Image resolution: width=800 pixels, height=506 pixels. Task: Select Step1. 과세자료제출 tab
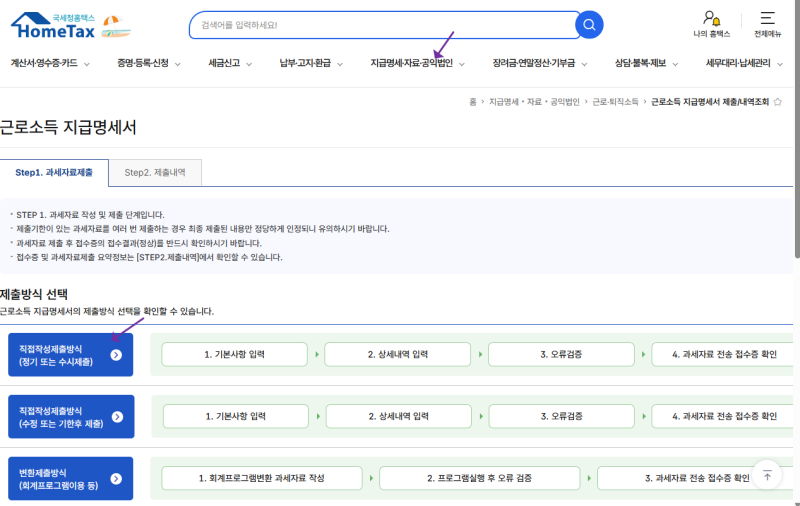tap(54, 172)
